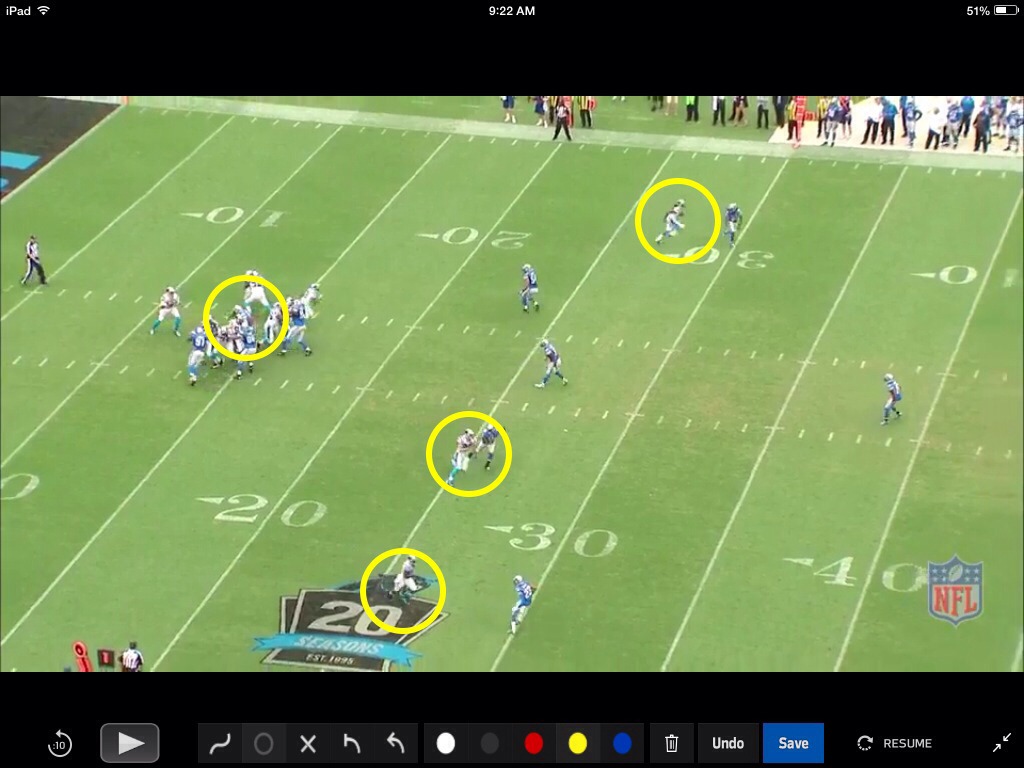Delete all drawings with the trash icon
Viewport: 1024px width, 768px height.
[x=671, y=743]
